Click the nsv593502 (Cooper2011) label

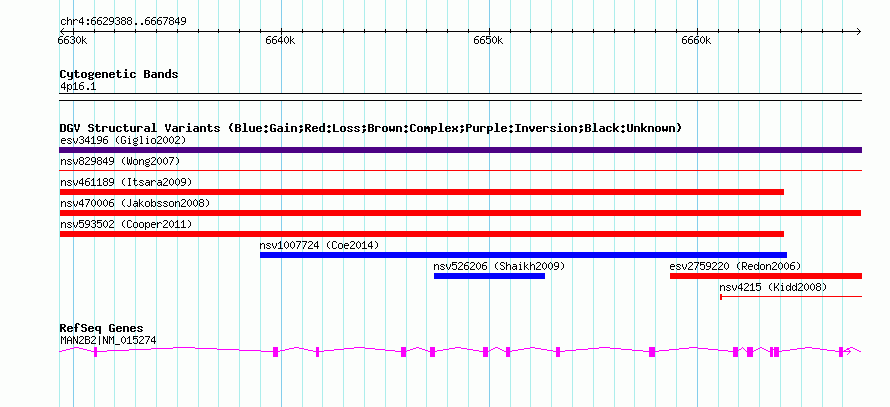(126, 224)
